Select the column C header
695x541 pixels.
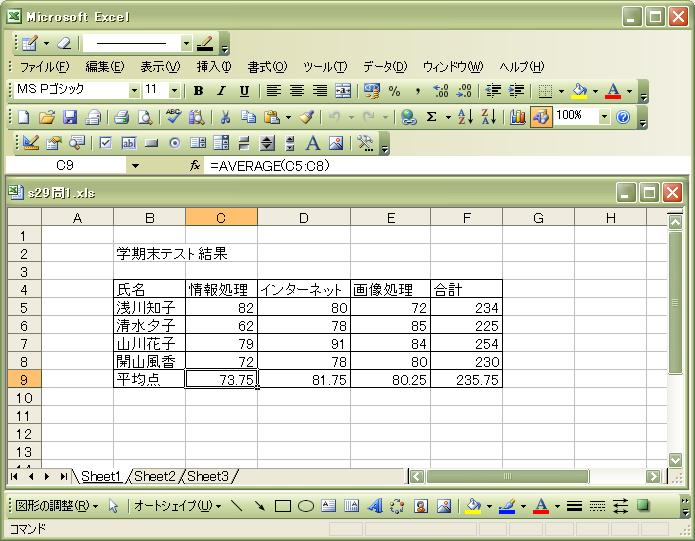221,218
